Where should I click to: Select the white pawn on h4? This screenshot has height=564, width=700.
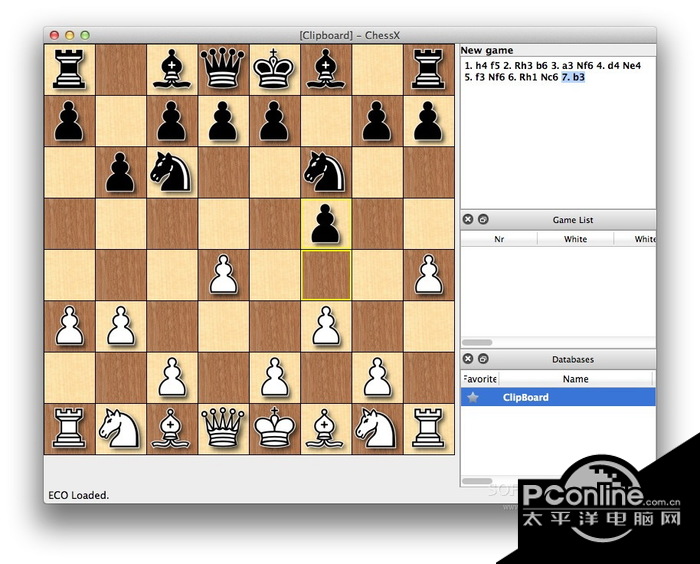point(429,275)
